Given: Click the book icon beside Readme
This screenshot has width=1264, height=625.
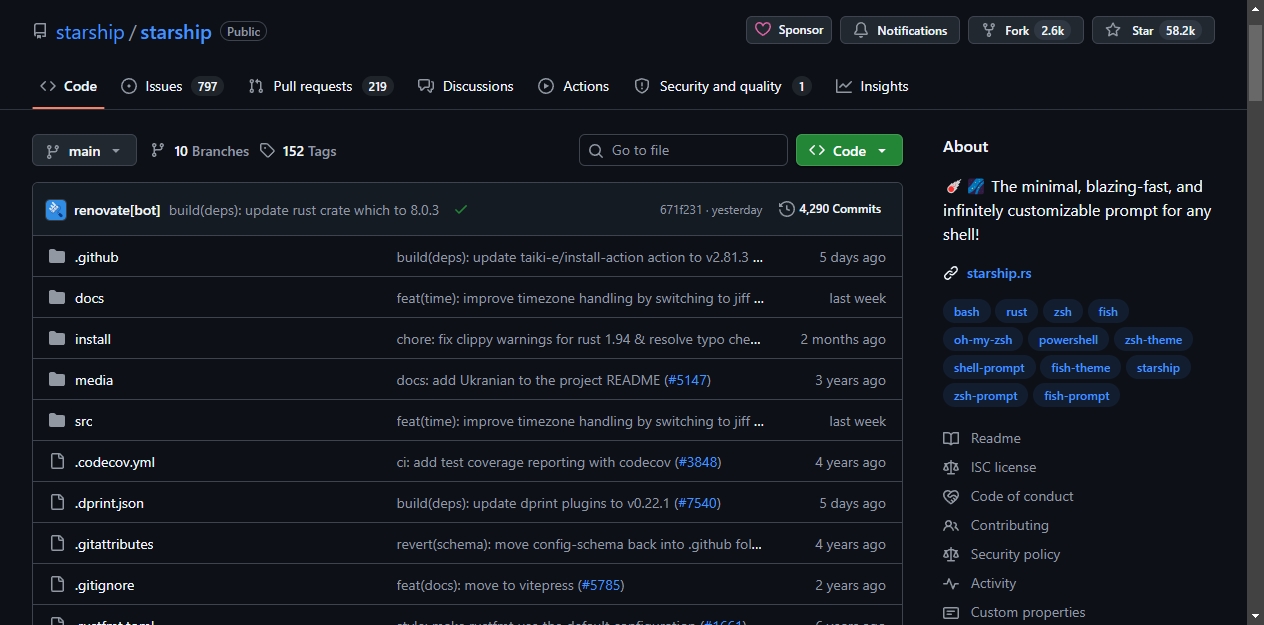Looking at the screenshot, I should (x=951, y=438).
